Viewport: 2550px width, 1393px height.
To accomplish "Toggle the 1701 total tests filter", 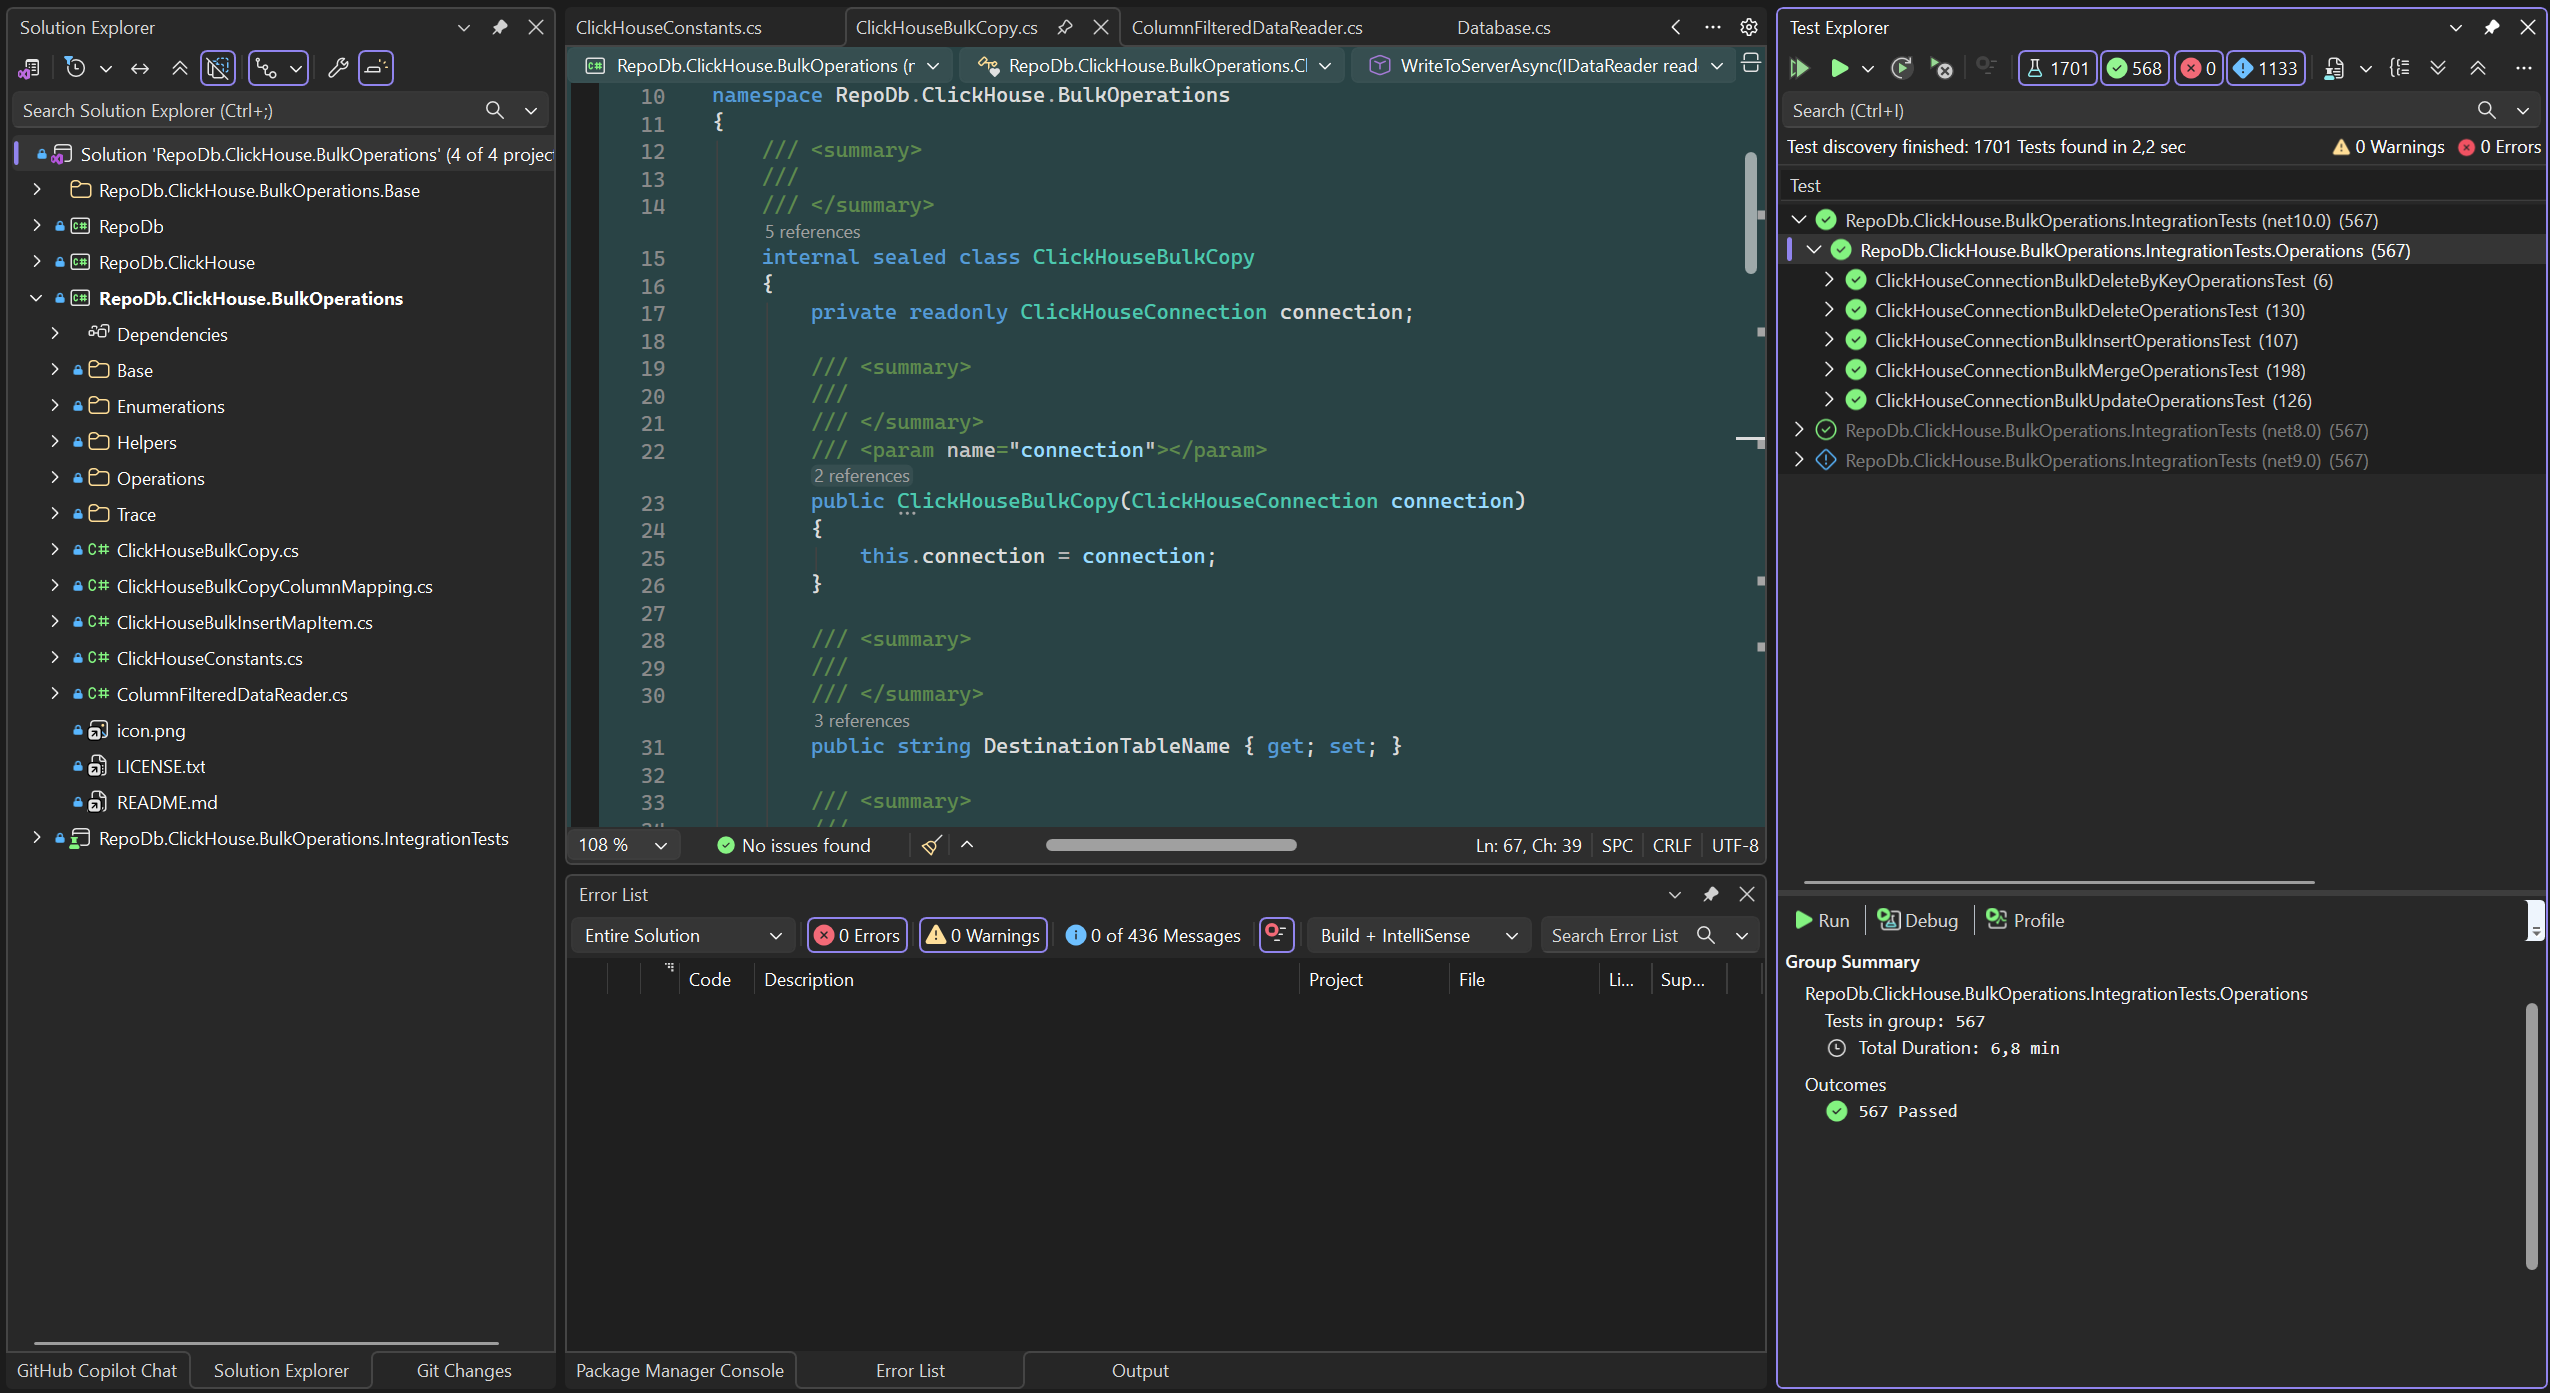I will 2058,68.
